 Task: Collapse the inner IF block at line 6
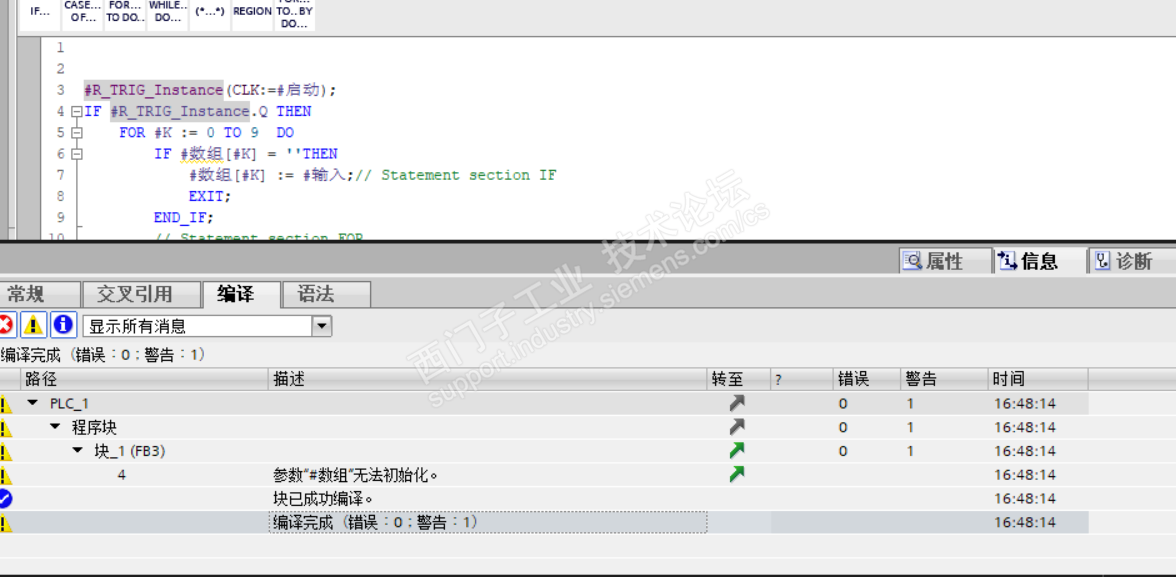[x=76, y=154]
